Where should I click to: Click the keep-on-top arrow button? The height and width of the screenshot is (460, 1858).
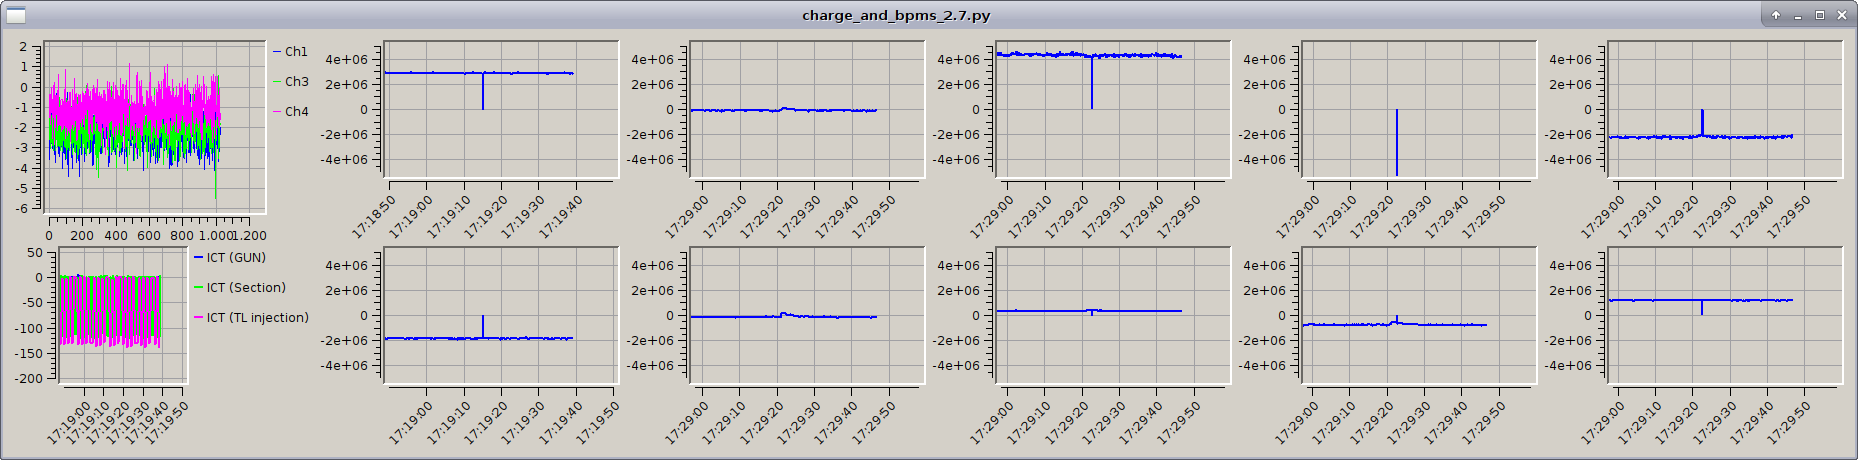click(1776, 15)
